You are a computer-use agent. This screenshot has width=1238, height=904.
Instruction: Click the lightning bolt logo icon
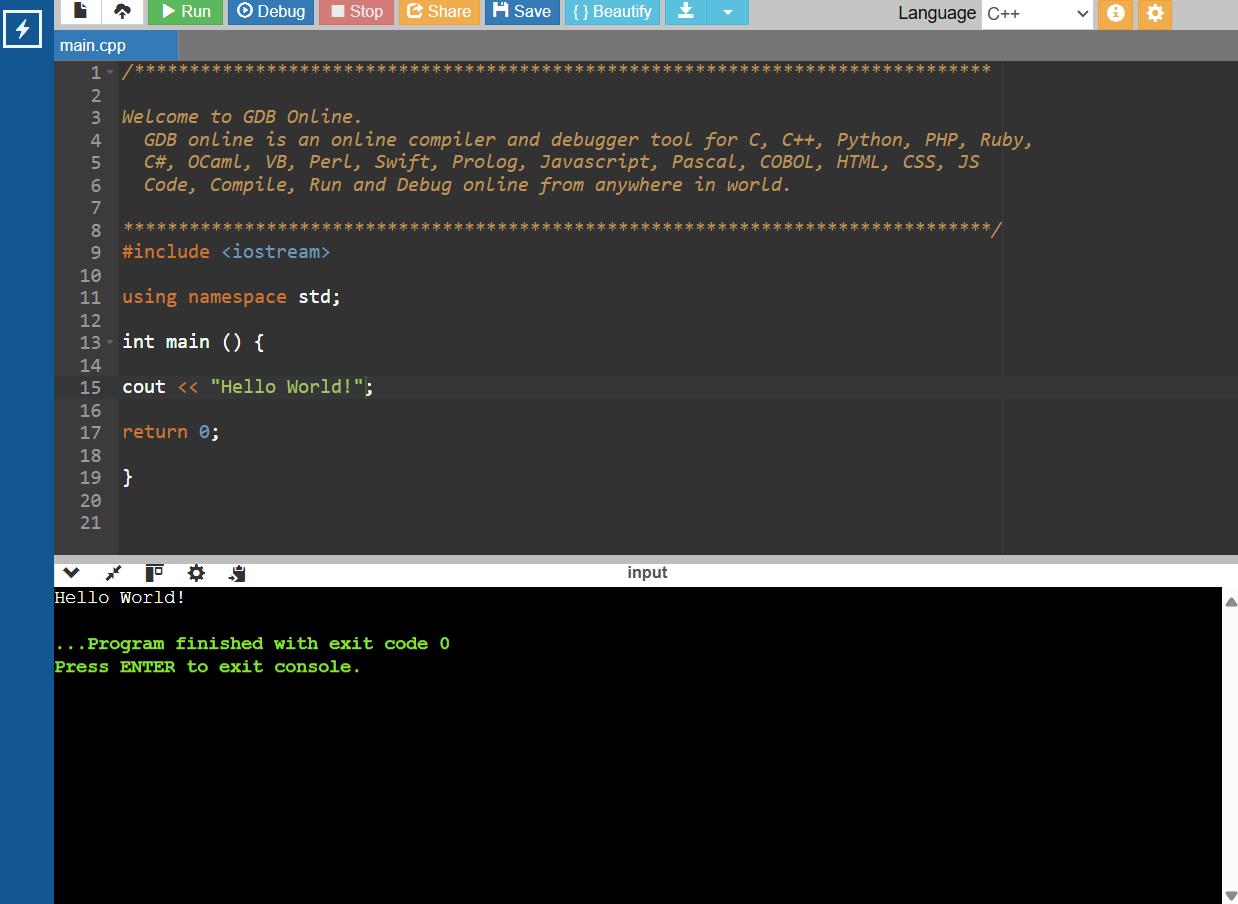point(22,29)
